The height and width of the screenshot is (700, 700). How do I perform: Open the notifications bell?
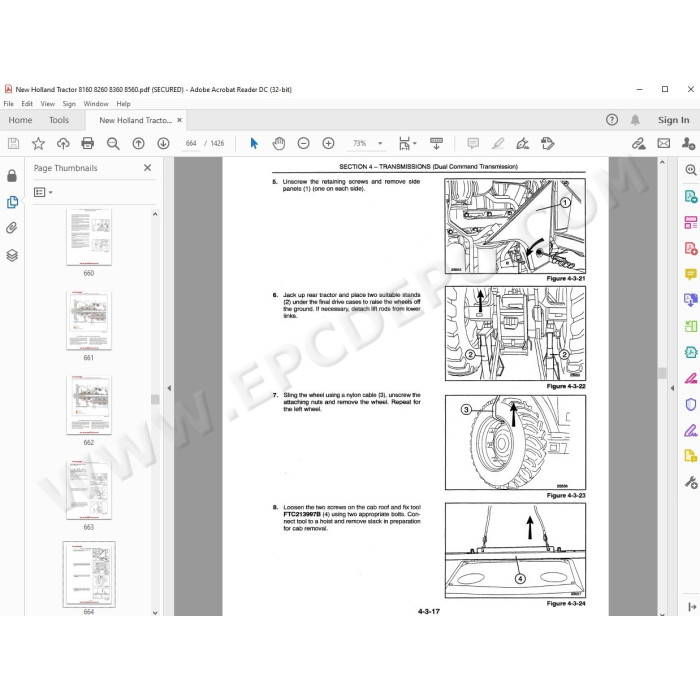pyautogui.click(x=635, y=120)
